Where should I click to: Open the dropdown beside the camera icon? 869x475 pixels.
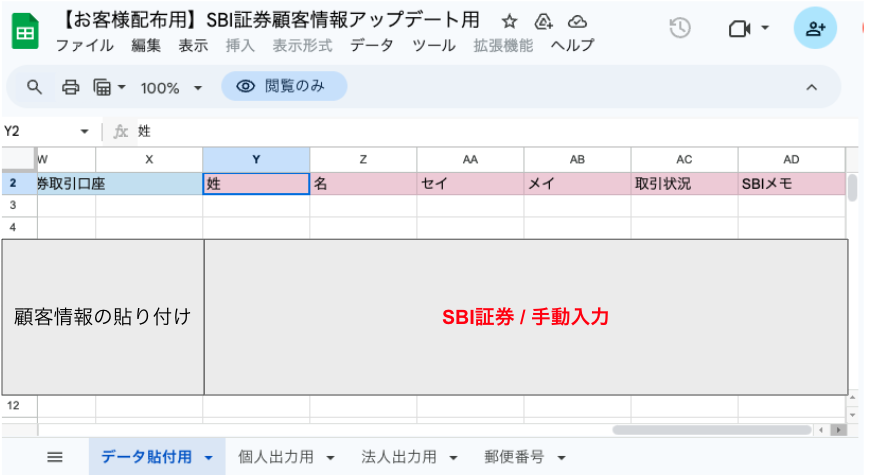click(765, 27)
